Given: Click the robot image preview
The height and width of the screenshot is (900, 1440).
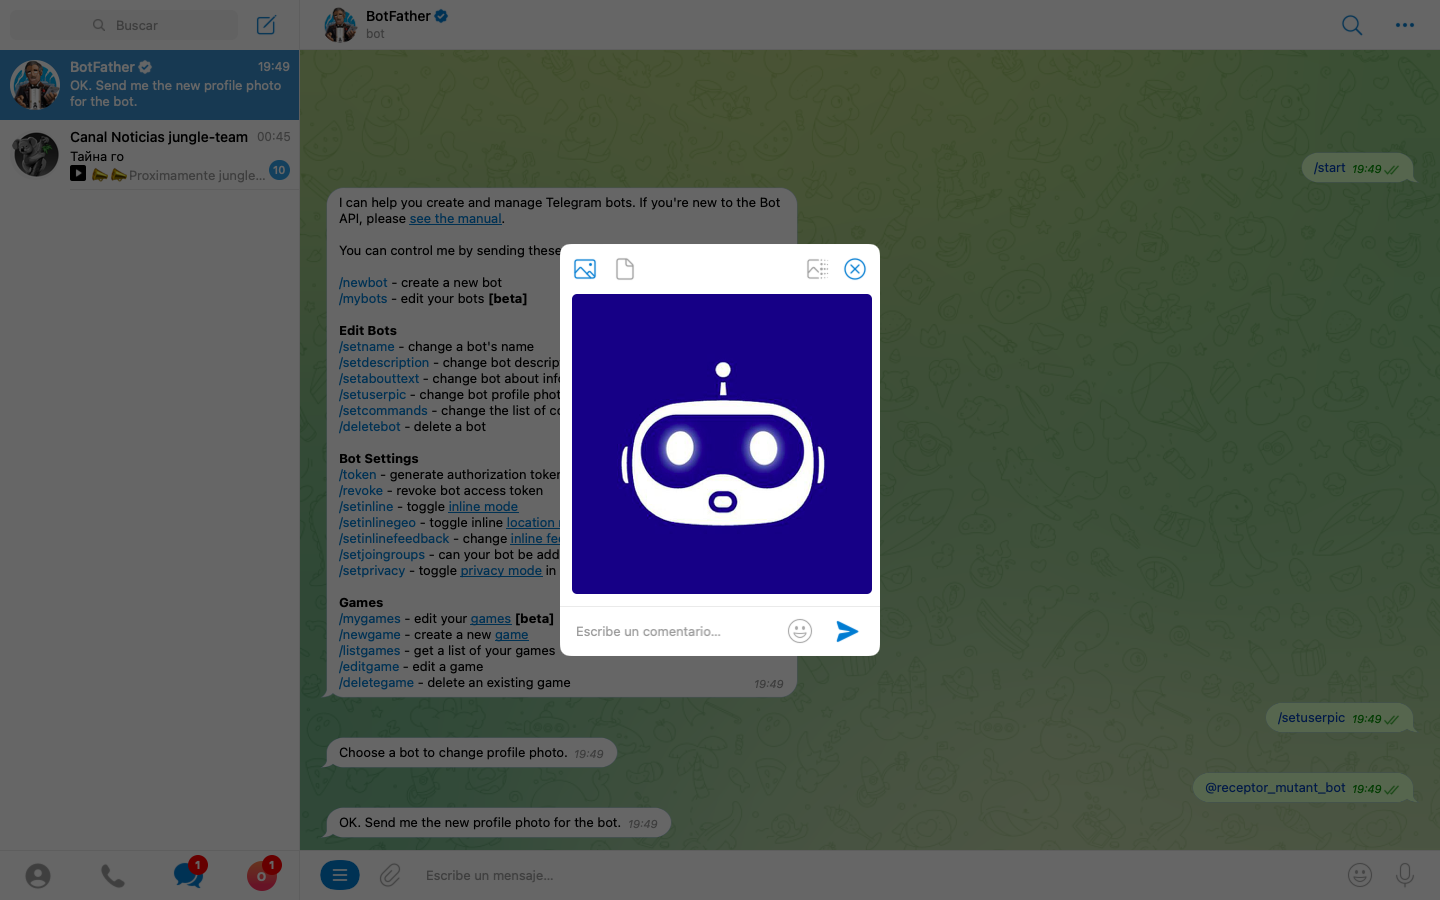Looking at the screenshot, I should pyautogui.click(x=722, y=444).
